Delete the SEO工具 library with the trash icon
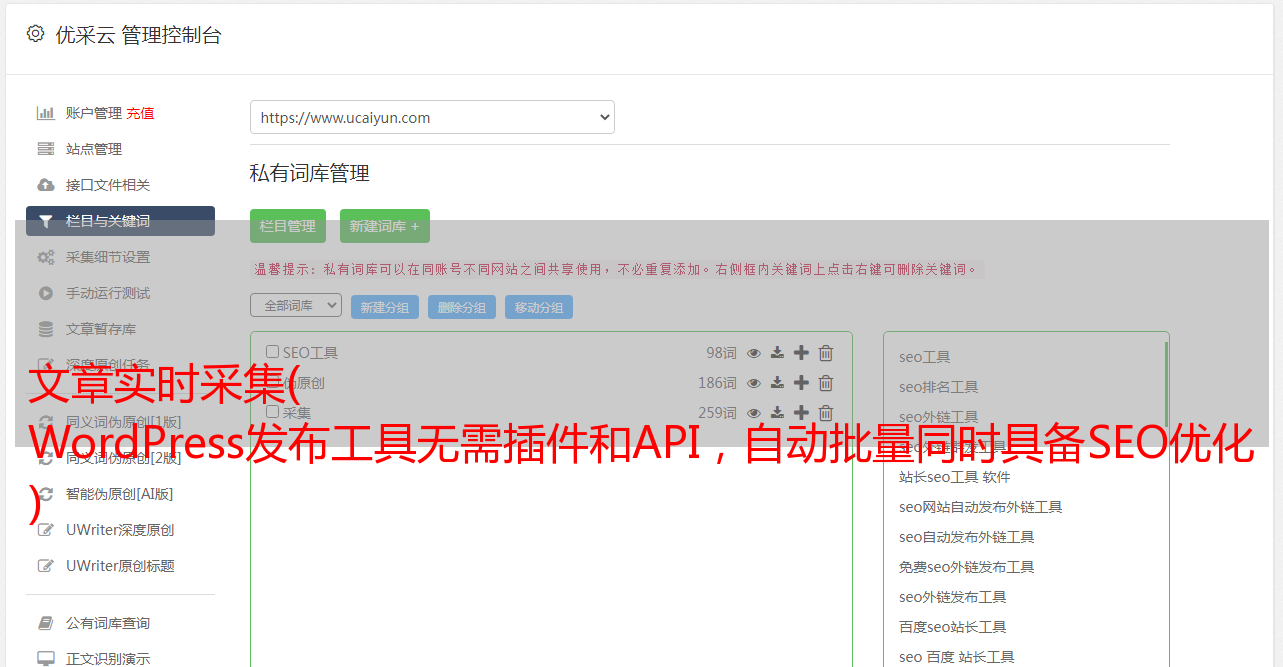This screenshot has height=667, width=1283. coord(826,353)
